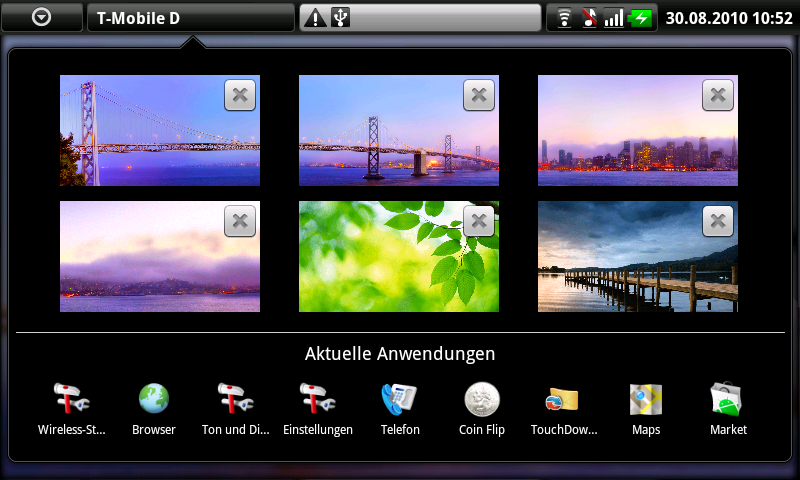
Task: Launch the TouchDown app icon
Action: [x=563, y=401]
